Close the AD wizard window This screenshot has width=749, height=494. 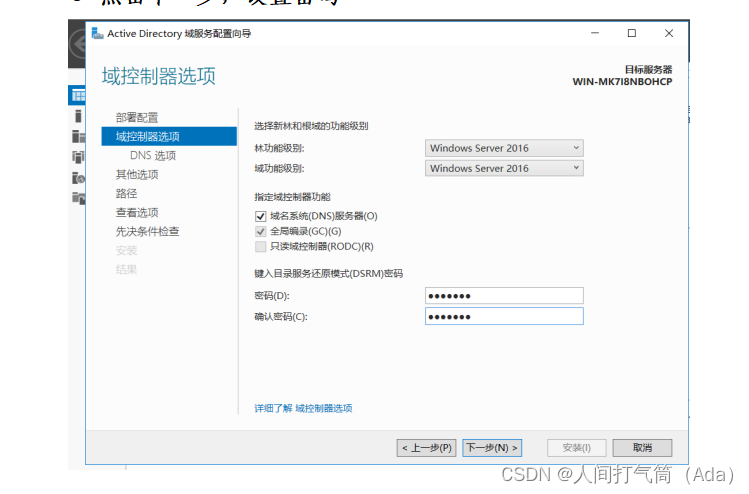point(669,33)
